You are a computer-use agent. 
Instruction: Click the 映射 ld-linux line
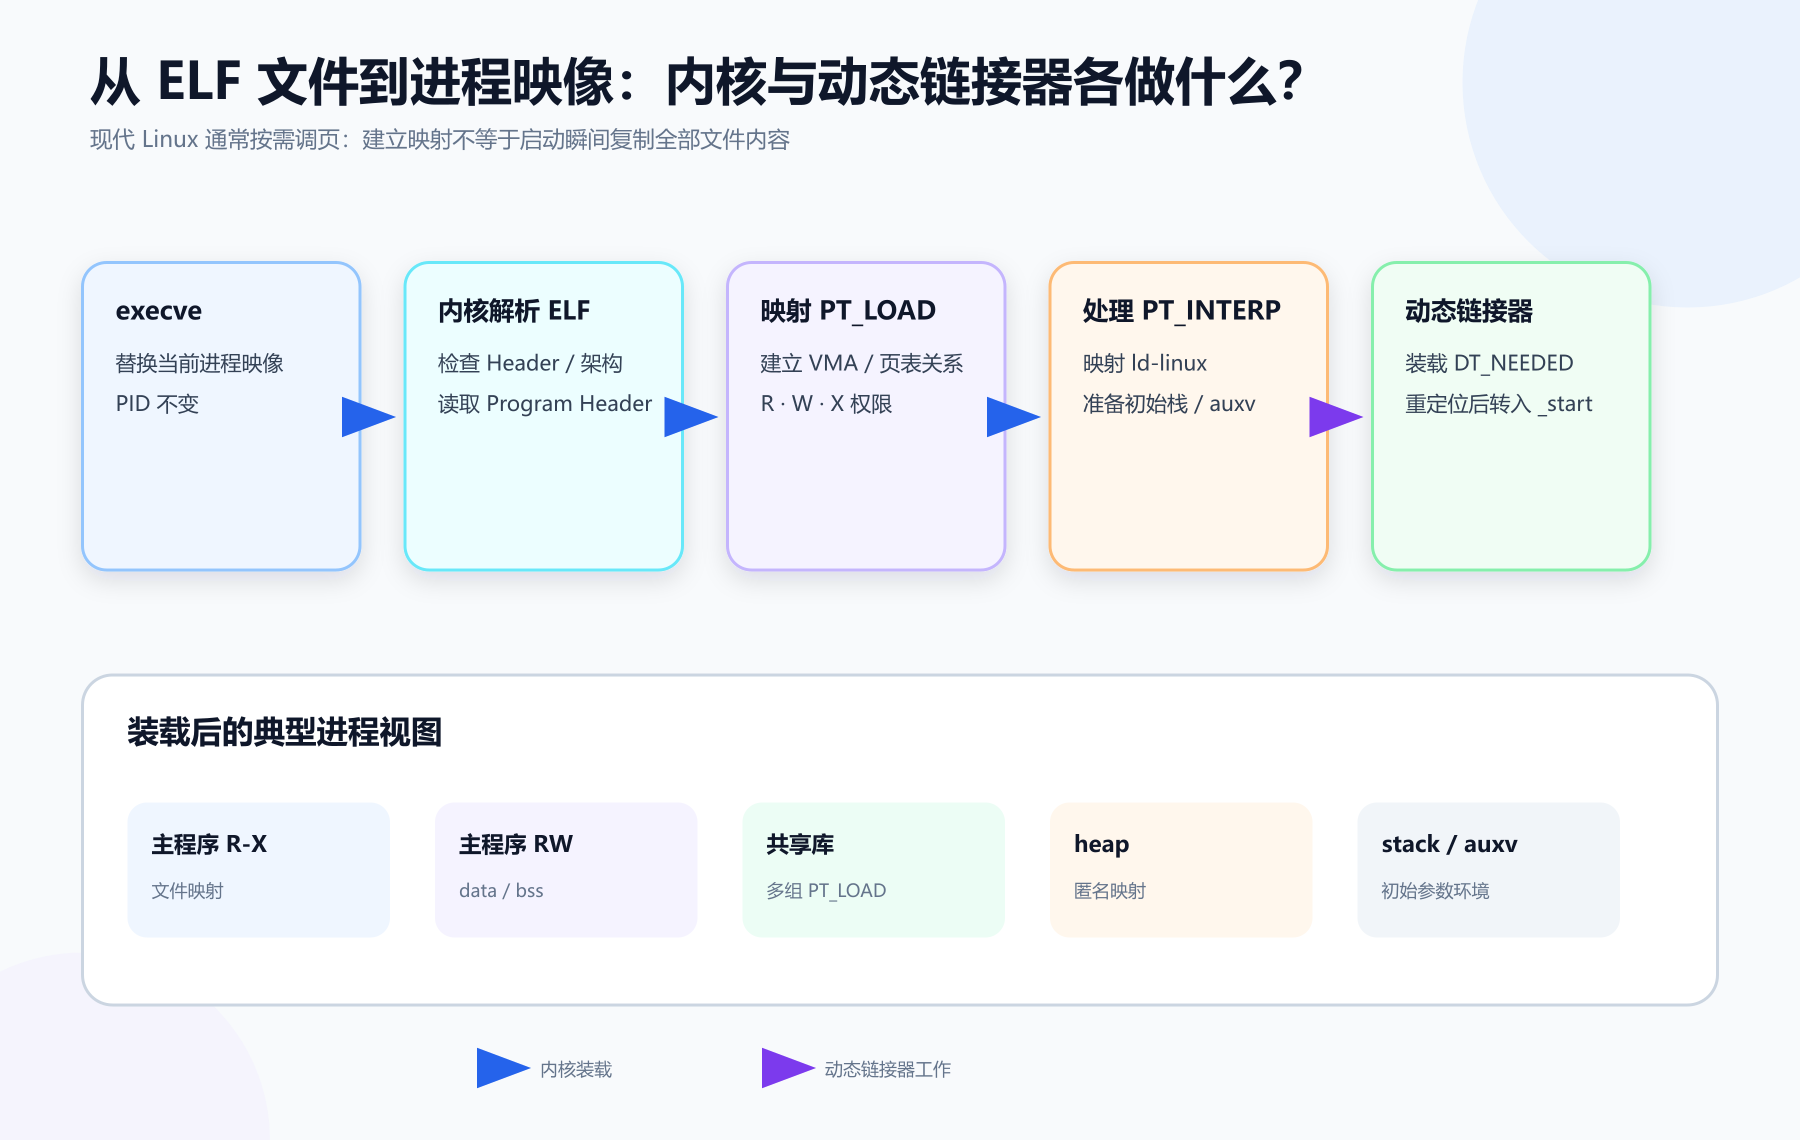pos(1145,363)
